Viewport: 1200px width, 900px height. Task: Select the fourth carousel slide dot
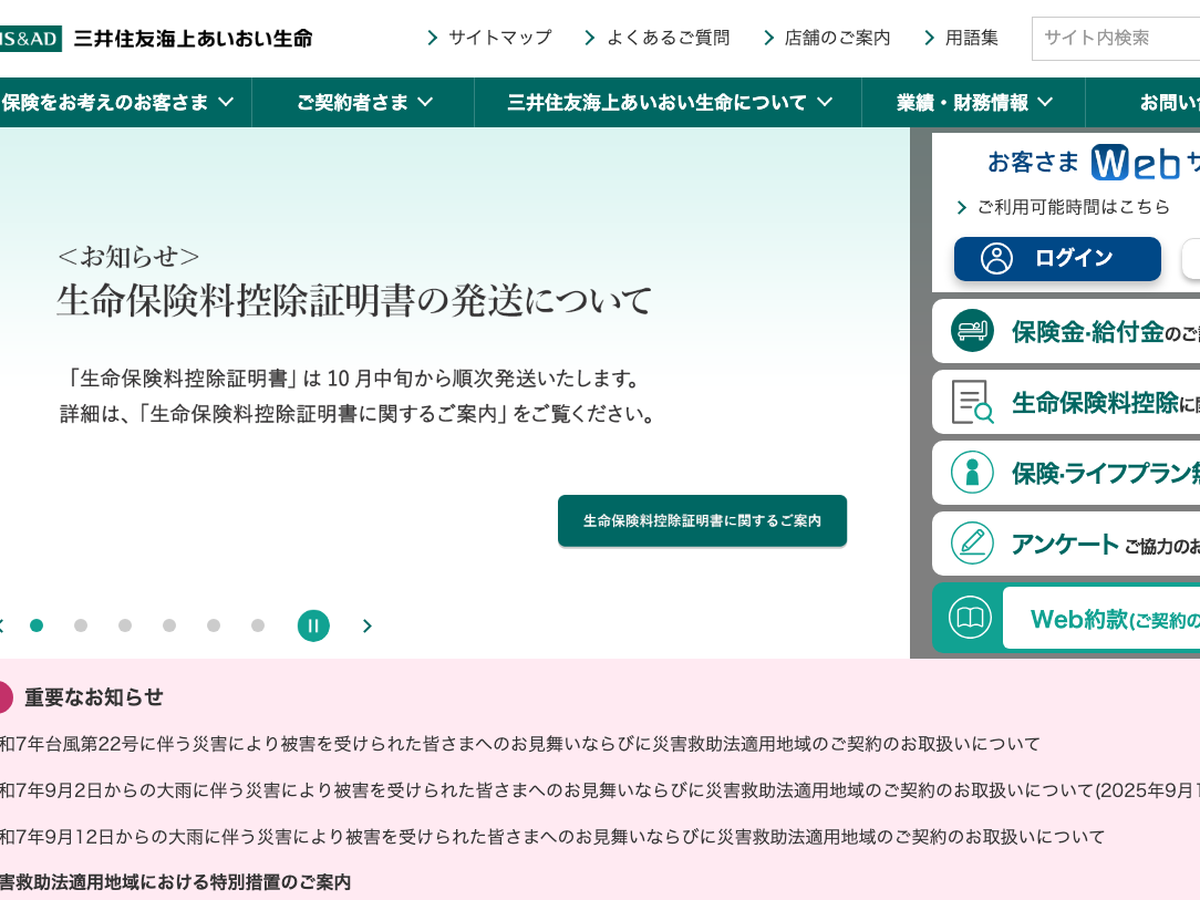169,626
